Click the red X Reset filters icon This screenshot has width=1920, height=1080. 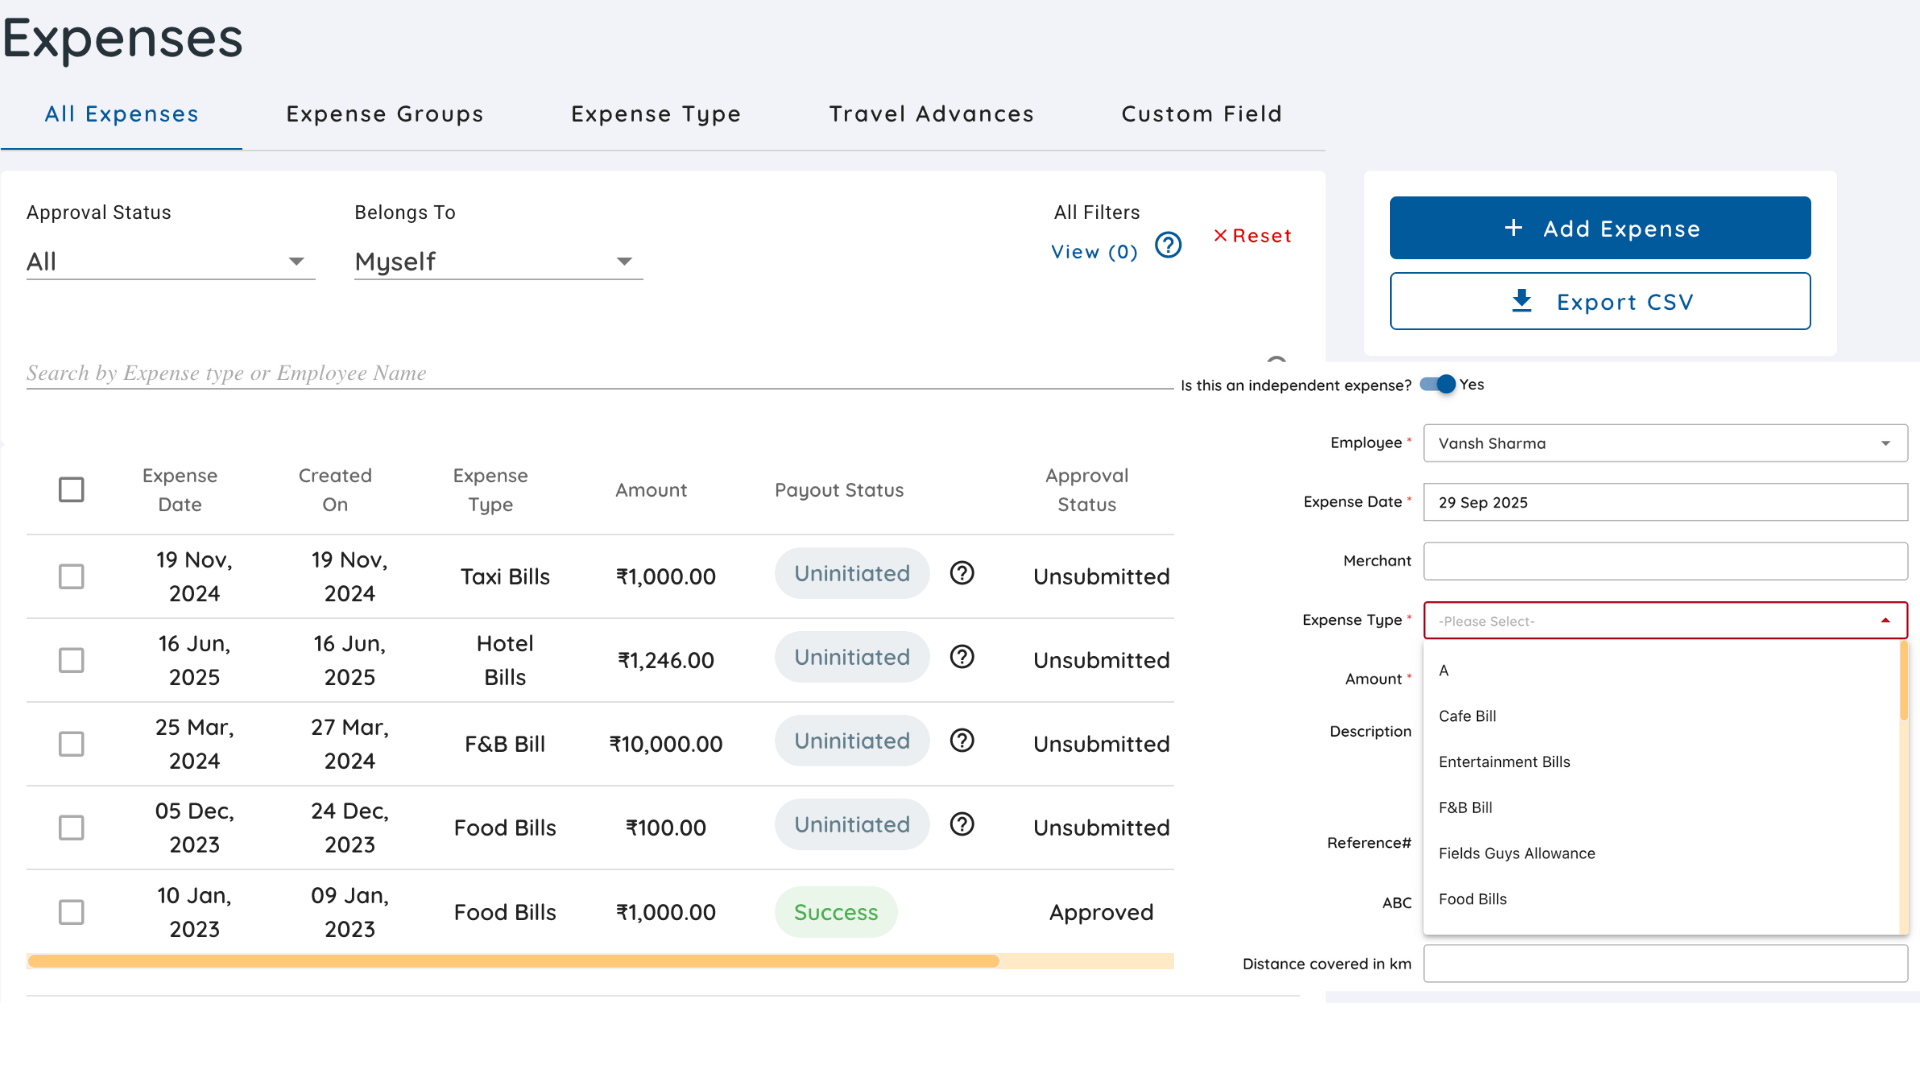click(x=1220, y=236)
